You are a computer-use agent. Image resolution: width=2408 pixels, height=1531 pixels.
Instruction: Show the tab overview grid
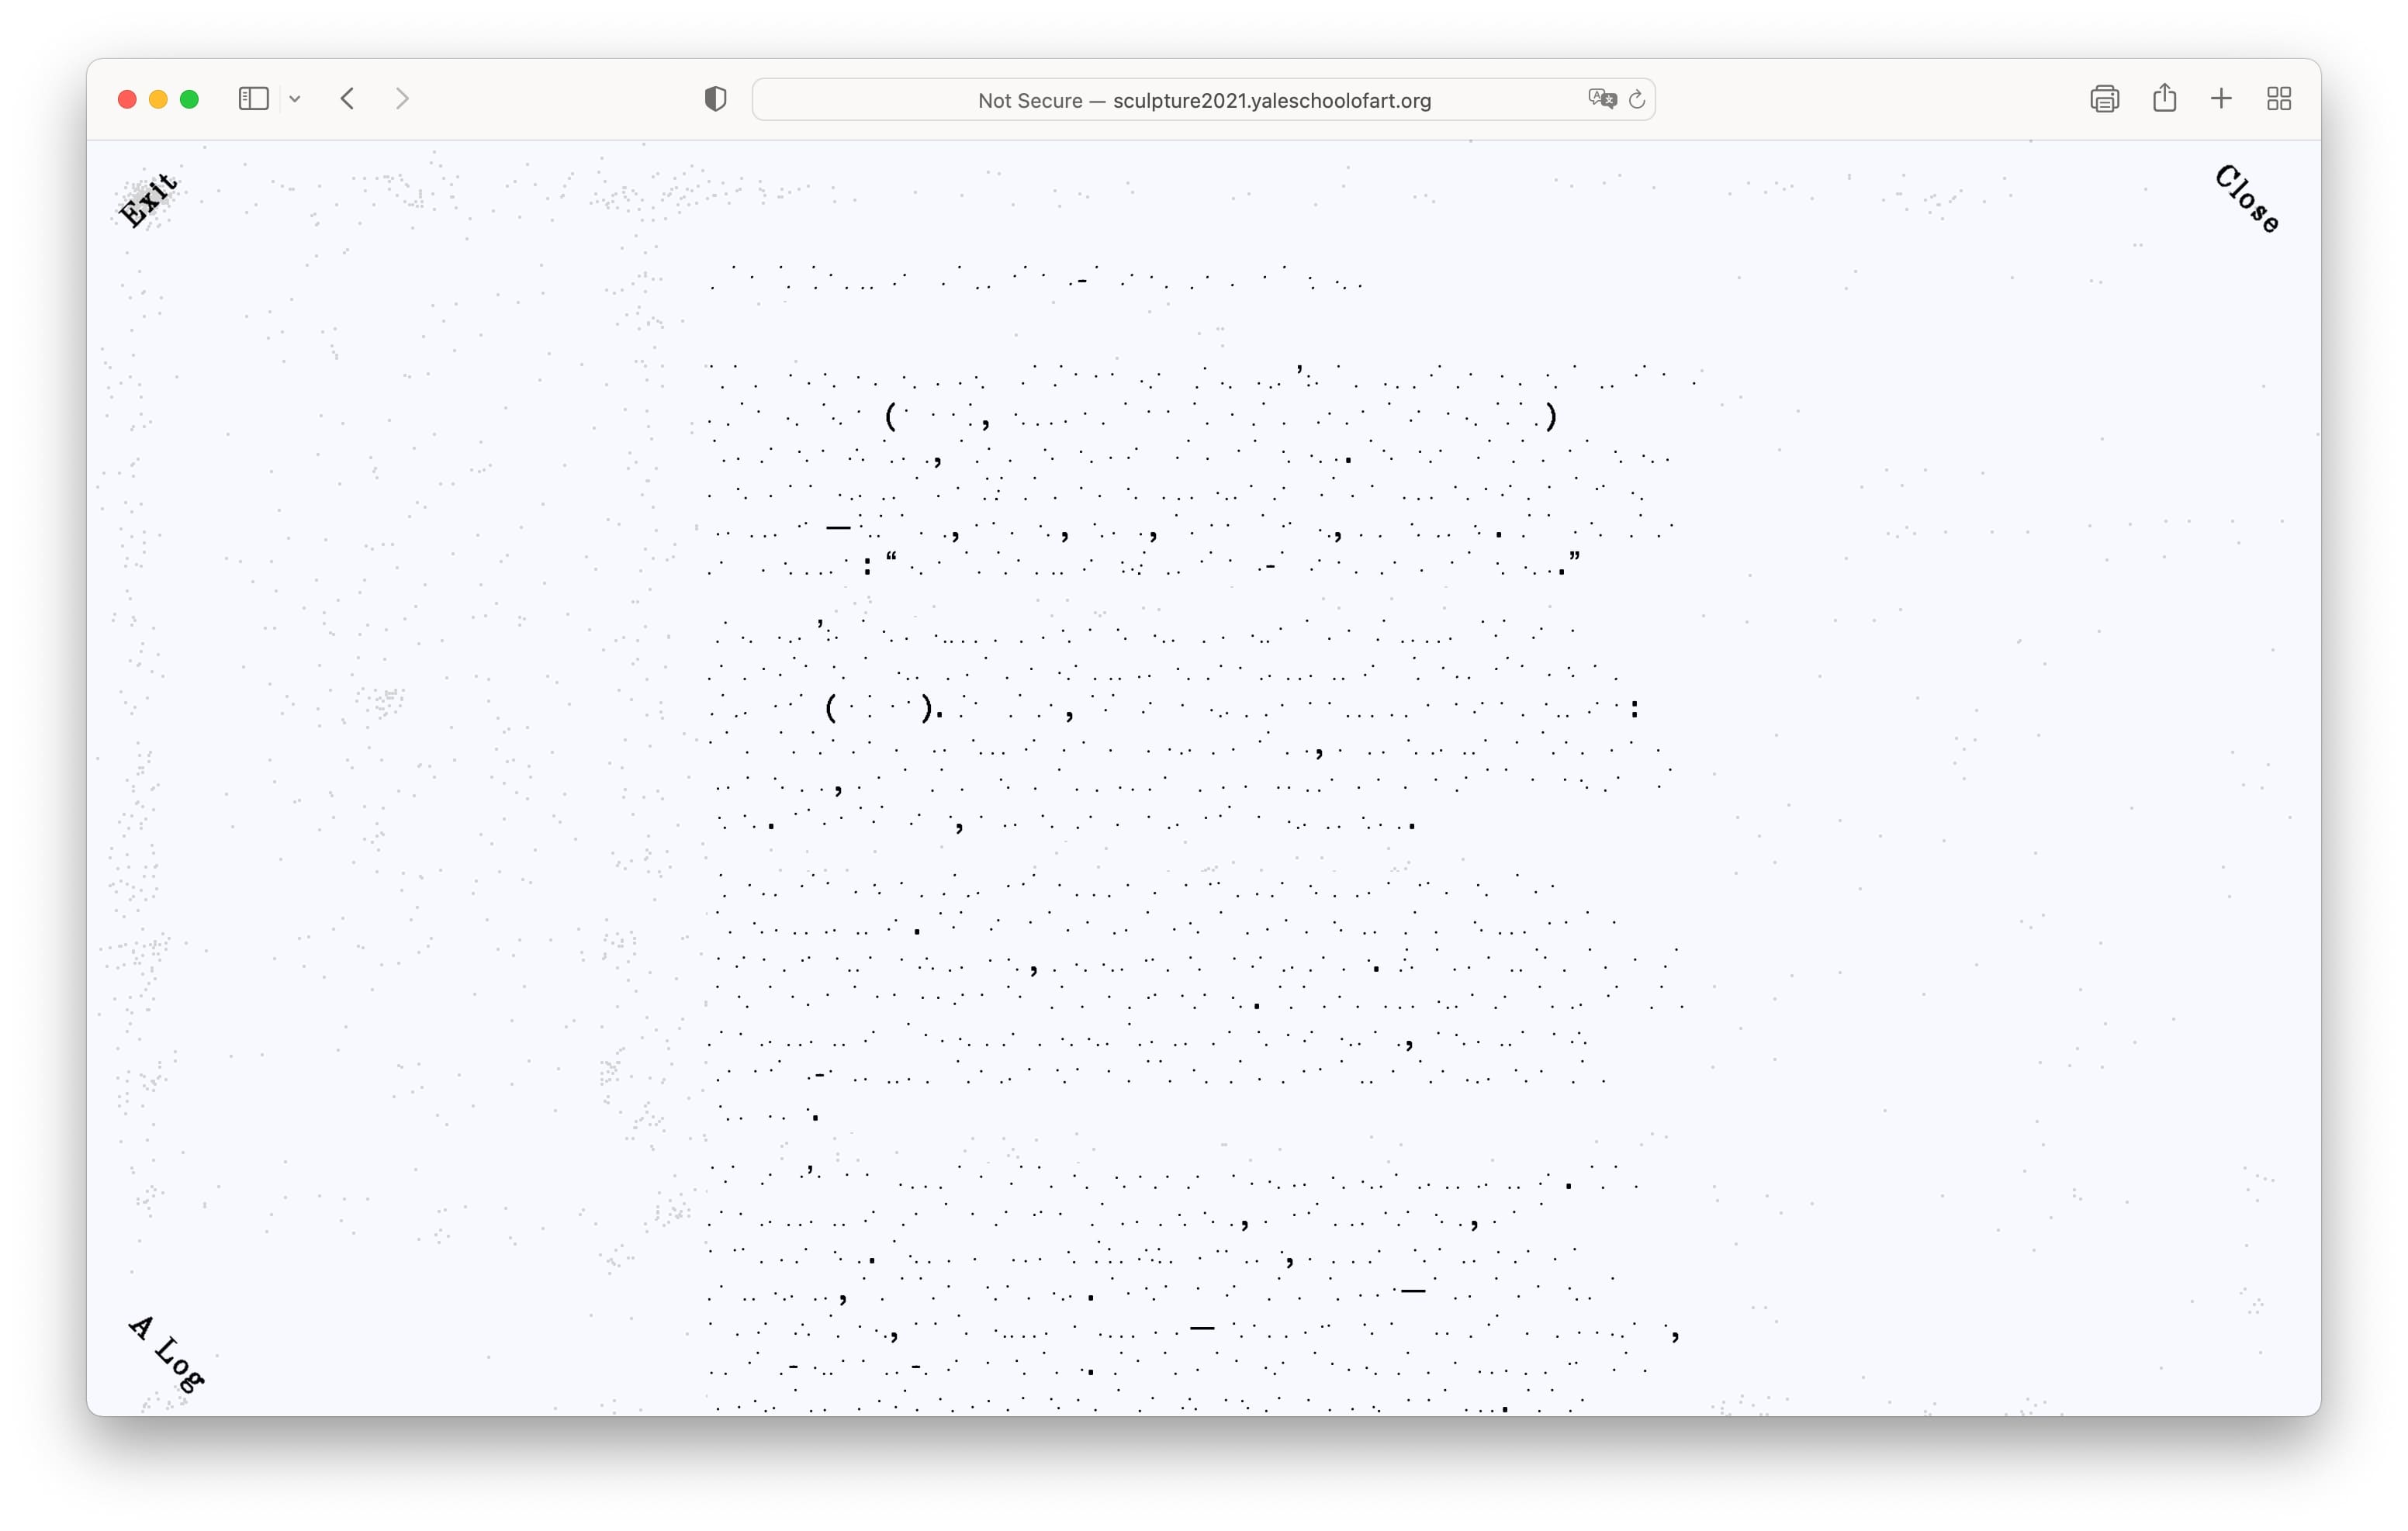click(2279, 99)
